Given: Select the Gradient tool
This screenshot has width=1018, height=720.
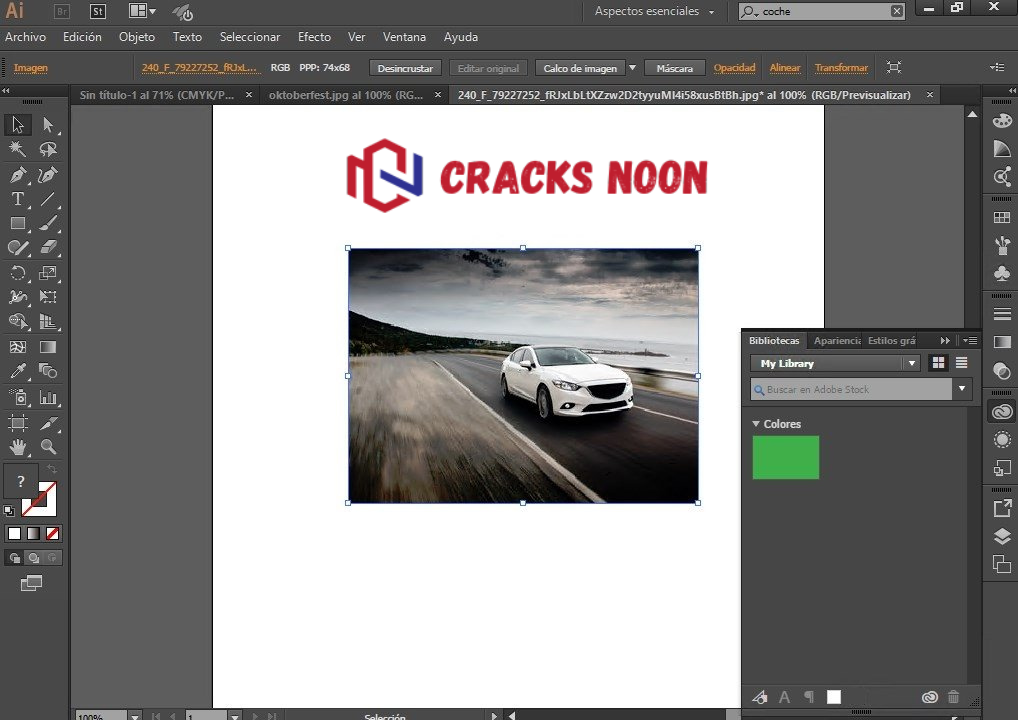Looking at the screenshot, I should click(47, 347).
